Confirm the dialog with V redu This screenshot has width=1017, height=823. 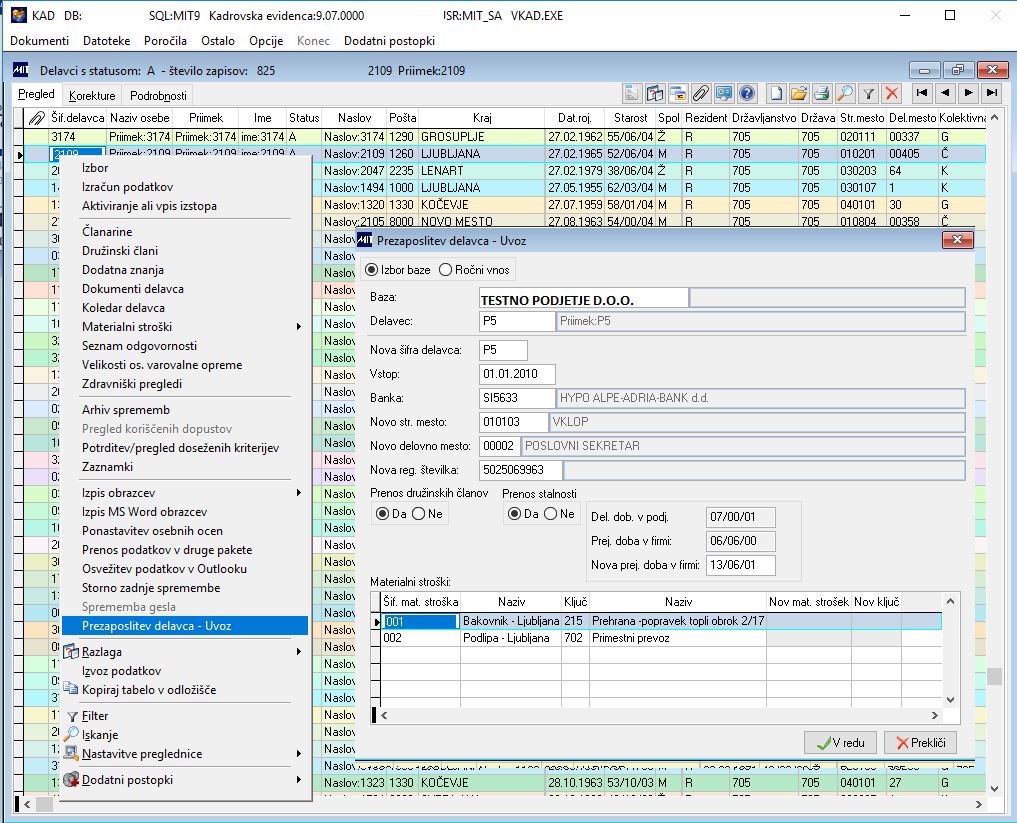click(x=841, y=743)
